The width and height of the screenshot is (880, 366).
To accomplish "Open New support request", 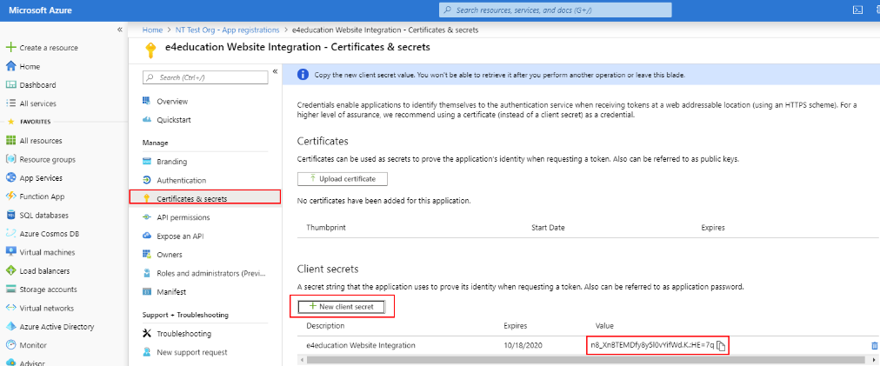I will pyautogui.click(x=192, y=353).
